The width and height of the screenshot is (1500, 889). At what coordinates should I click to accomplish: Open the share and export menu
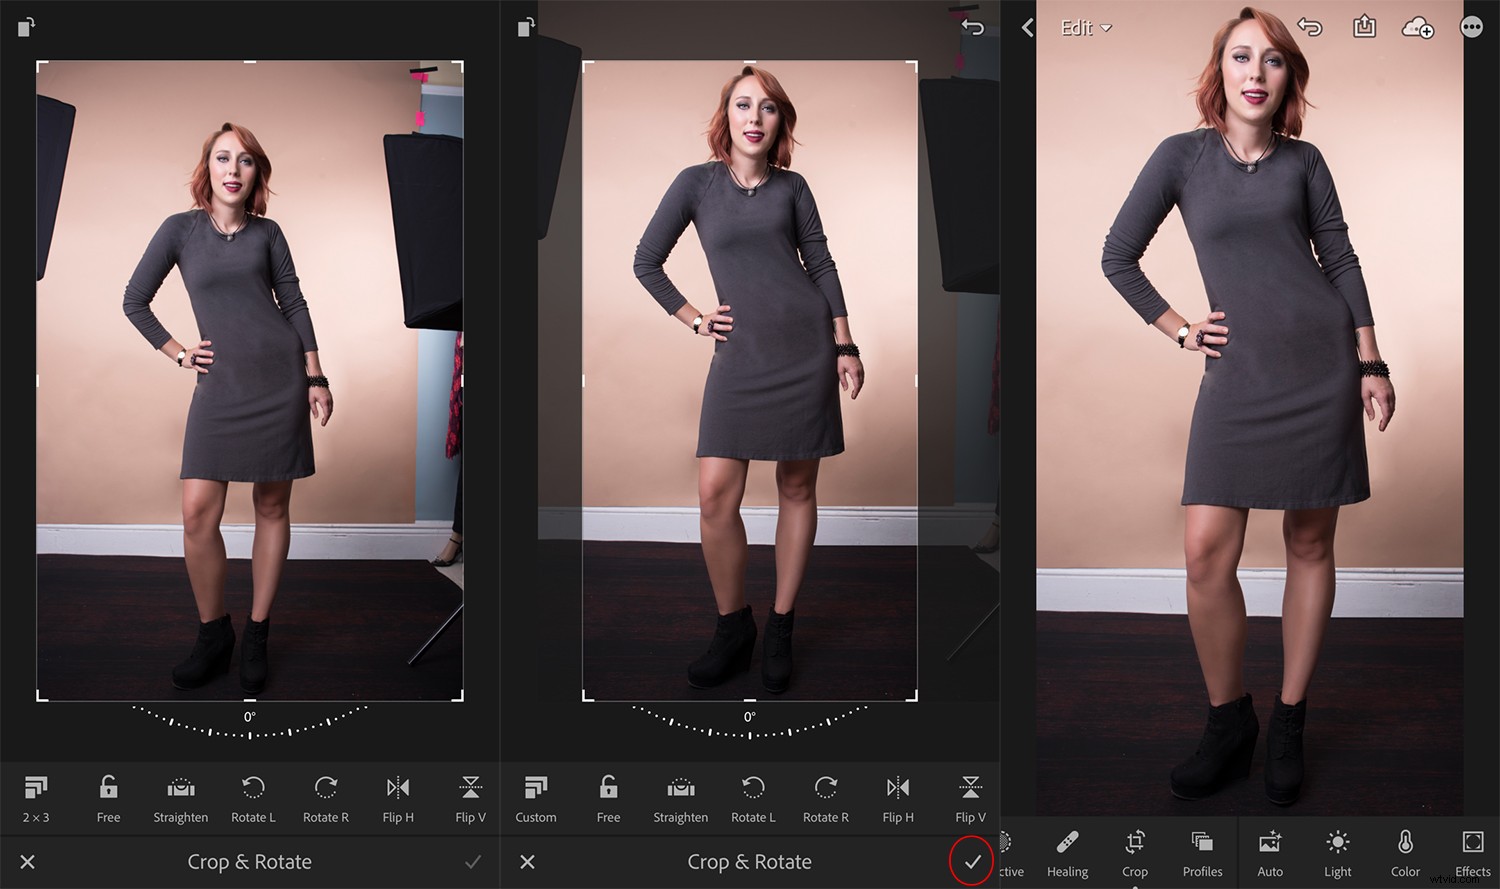[1365, 27]
